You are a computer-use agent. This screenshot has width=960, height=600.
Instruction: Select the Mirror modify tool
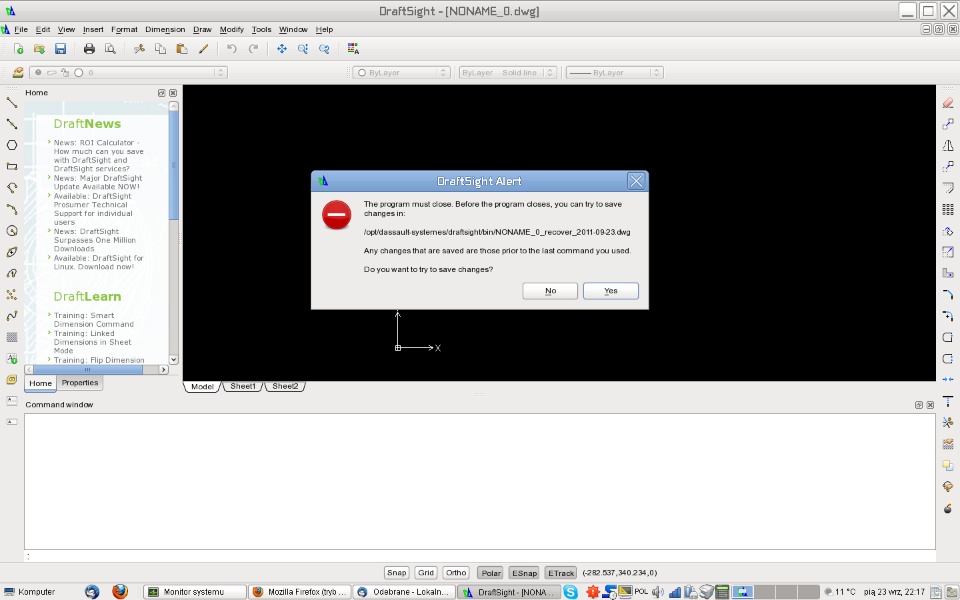(948, 145)
